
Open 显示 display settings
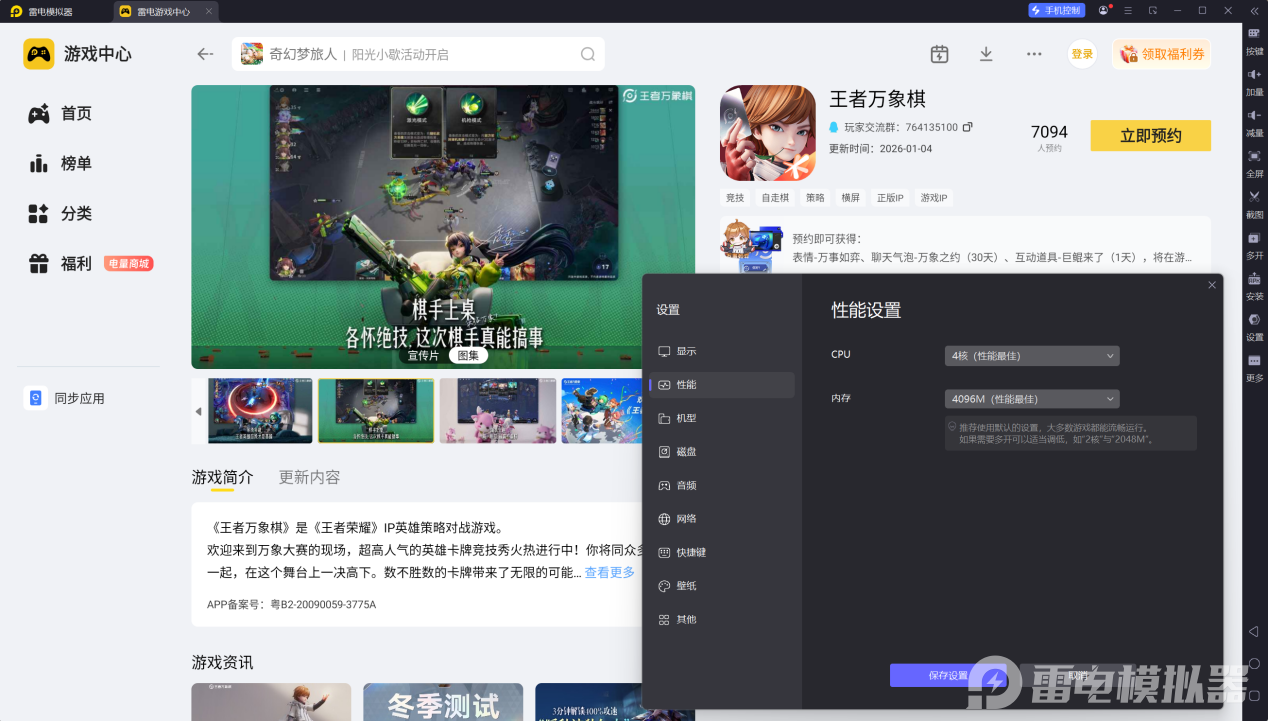[x=722, y=351]
